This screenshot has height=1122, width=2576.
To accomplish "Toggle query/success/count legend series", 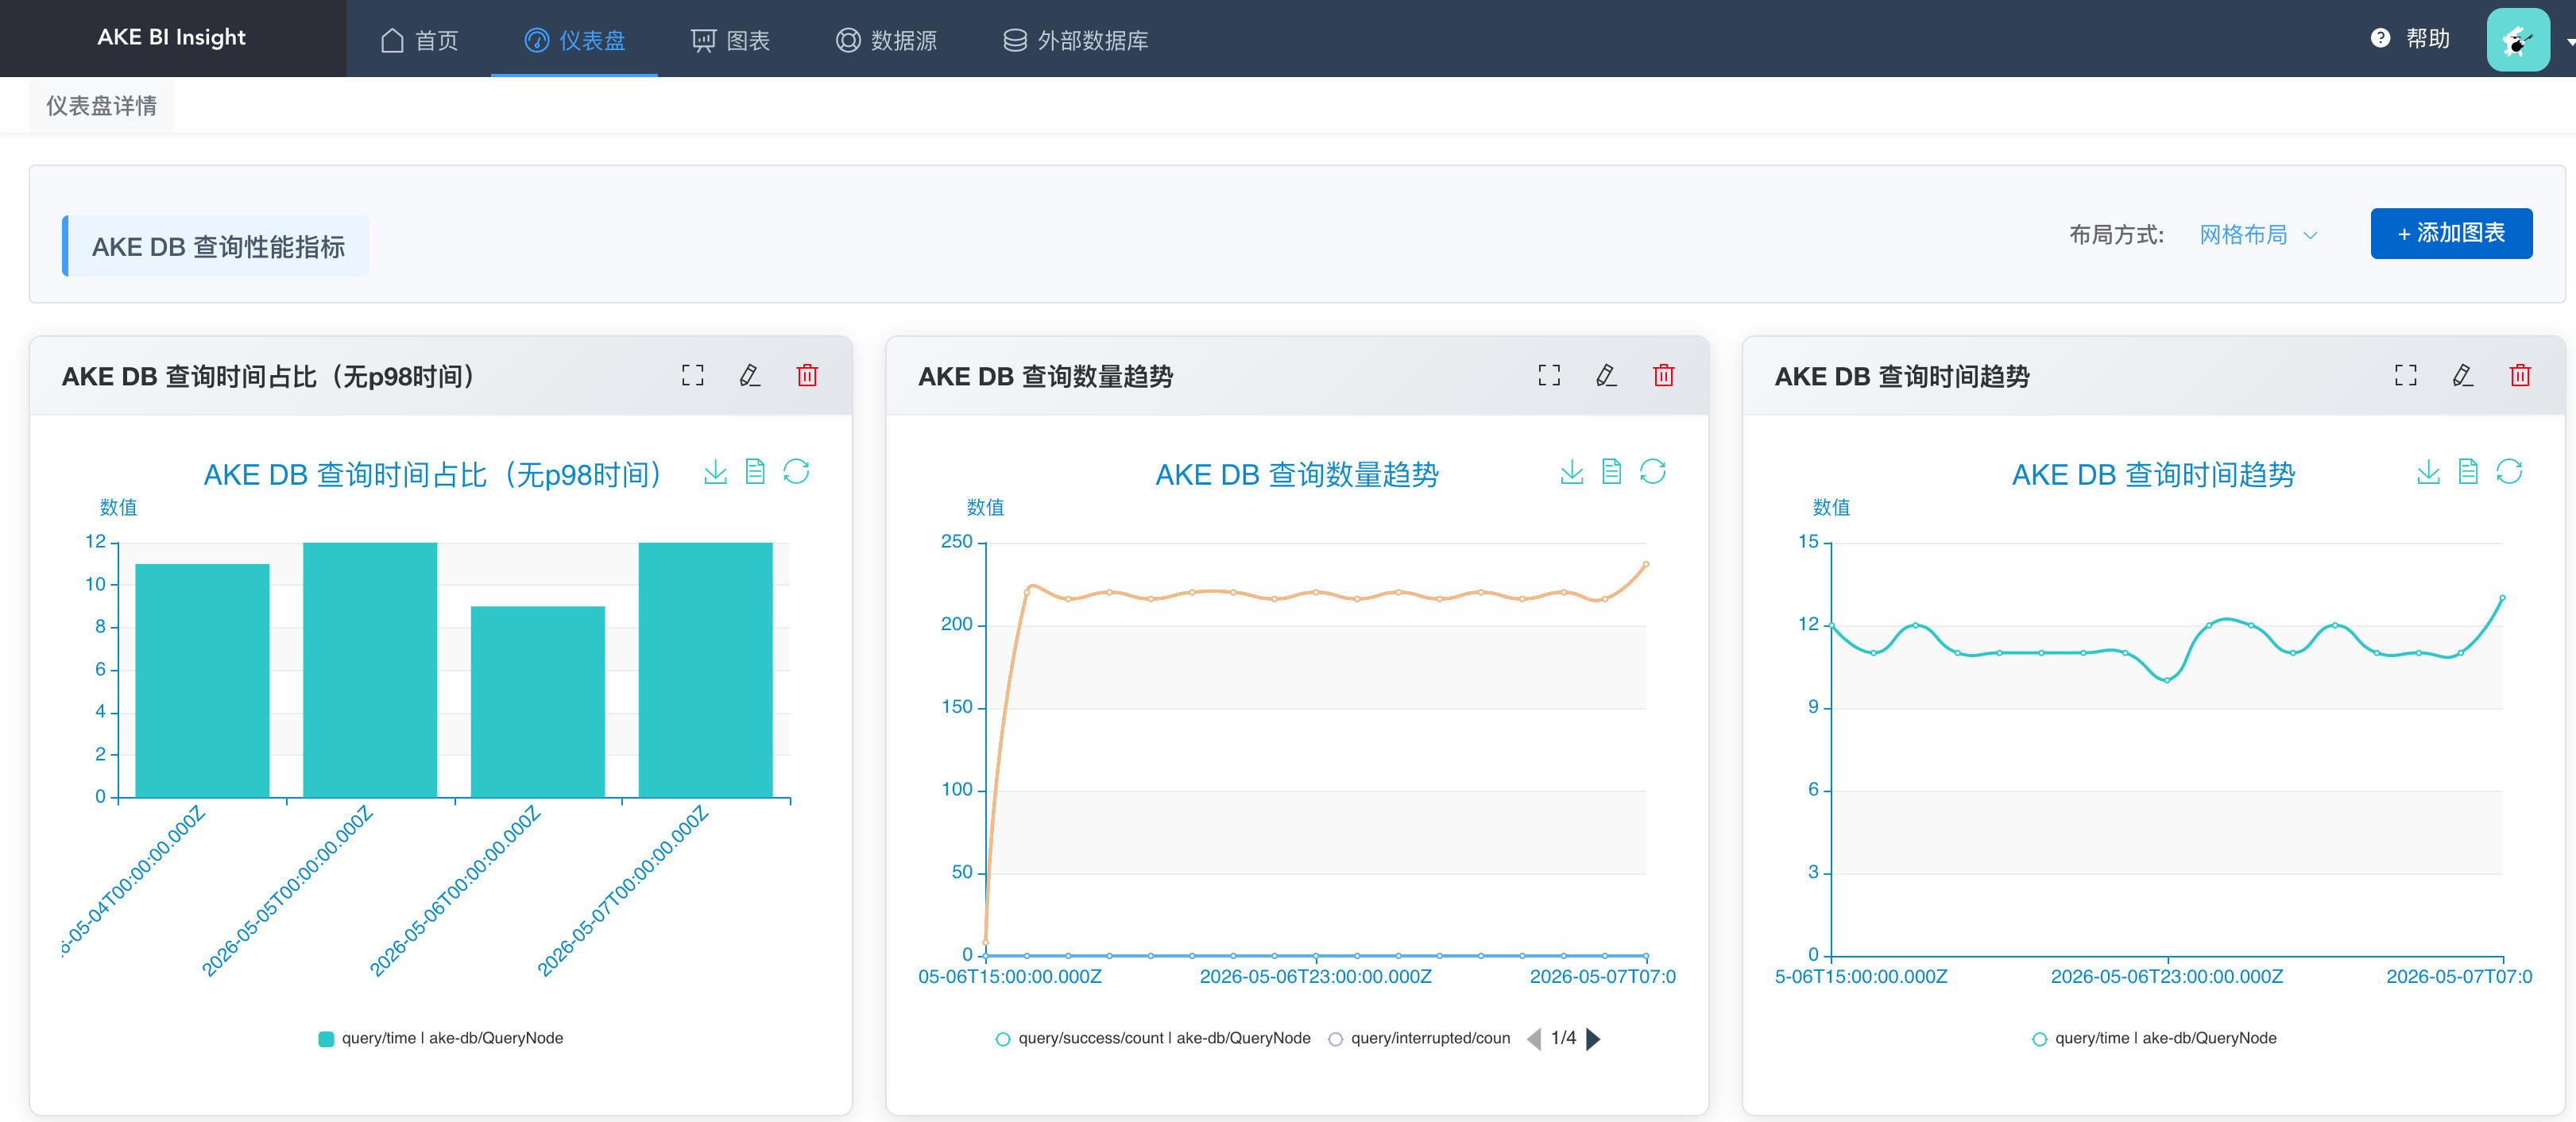I will pyautogui.click(x=1153, y=1038).
